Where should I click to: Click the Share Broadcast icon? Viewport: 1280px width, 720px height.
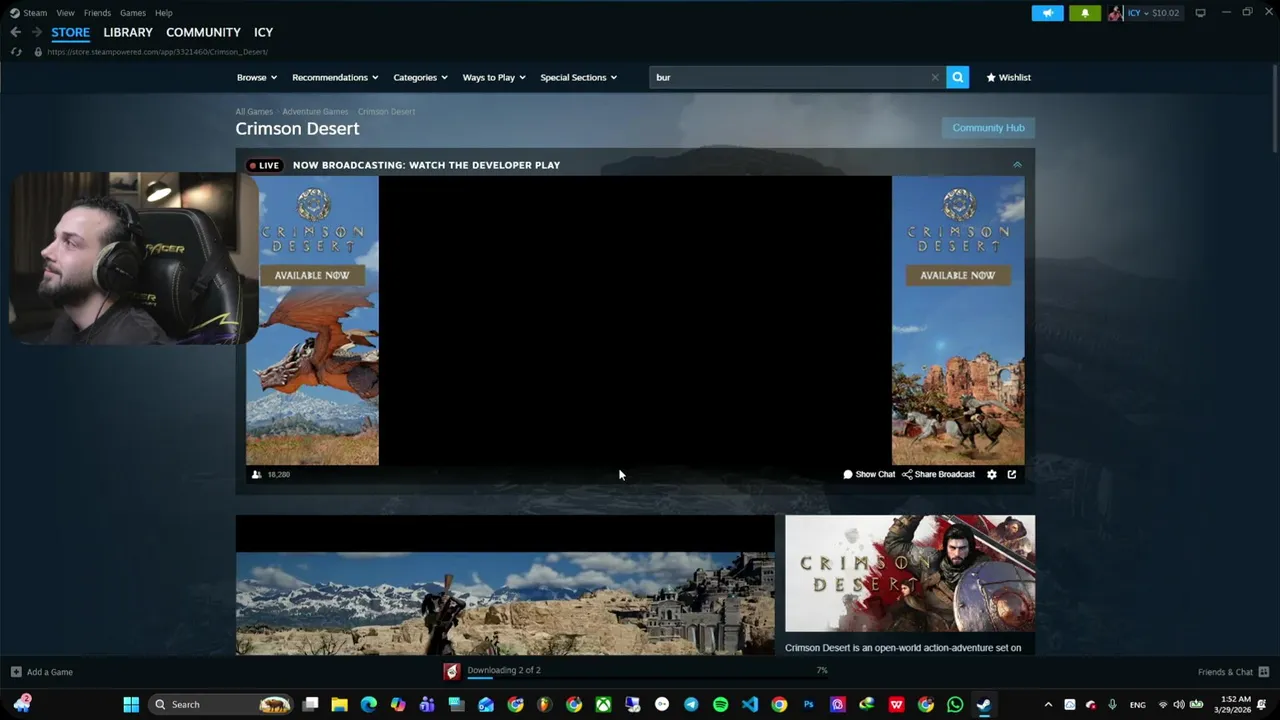point(907,474)
